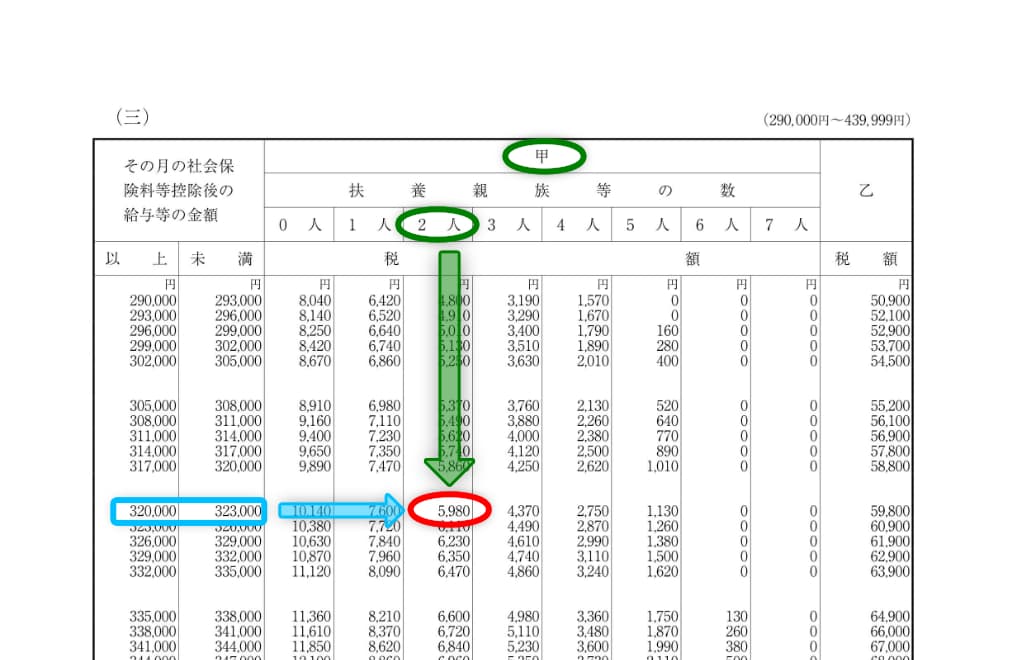Select the 6人 dependents column header
This screenshot has width=1024, height=660.
(x=716, y=225)
